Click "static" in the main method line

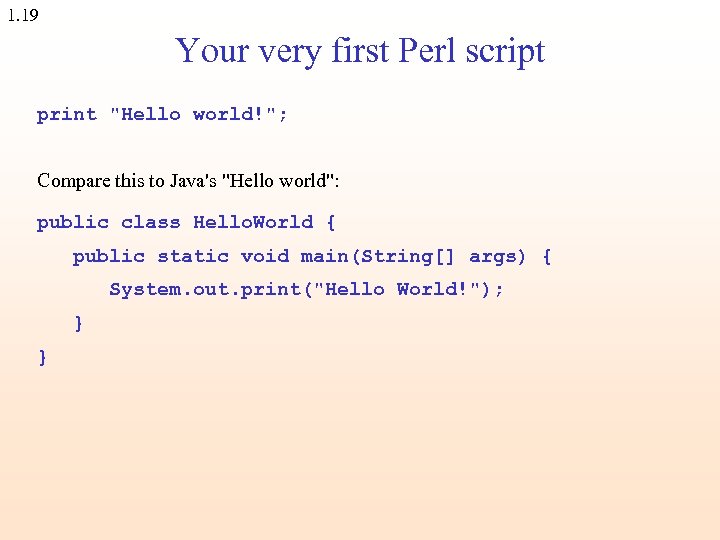(192, 256)
